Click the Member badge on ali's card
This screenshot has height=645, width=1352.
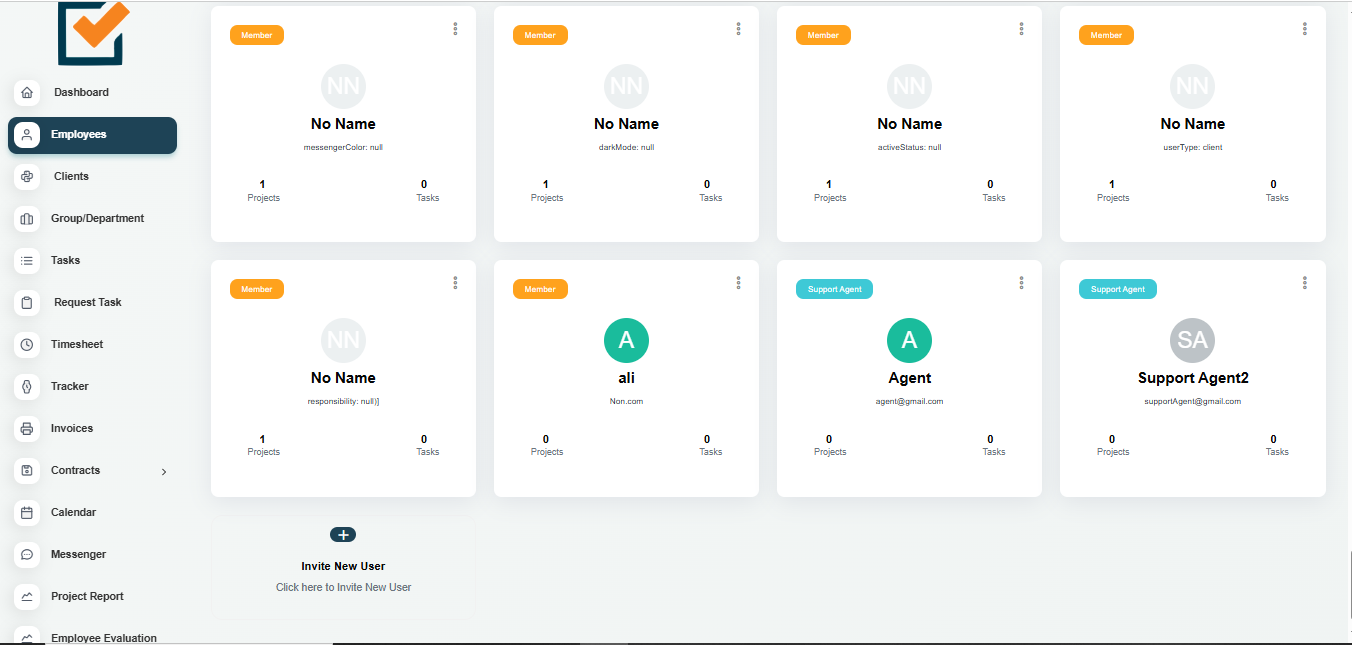pyautogui.click(x=540, y=289)
